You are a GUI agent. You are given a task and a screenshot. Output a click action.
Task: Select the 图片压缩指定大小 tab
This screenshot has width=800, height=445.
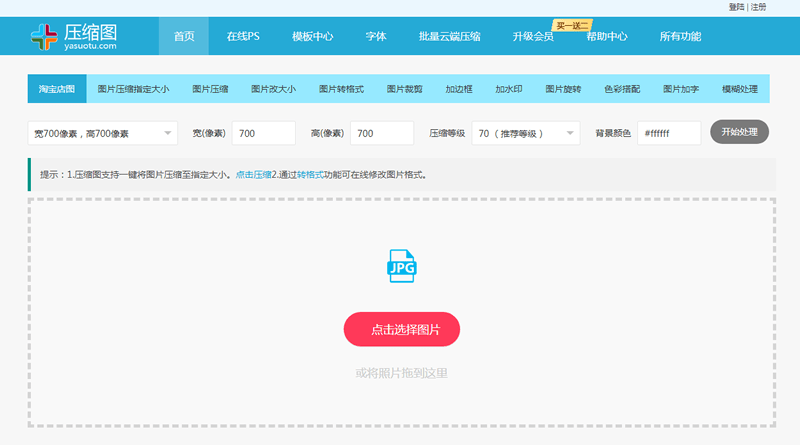point(133,89)
